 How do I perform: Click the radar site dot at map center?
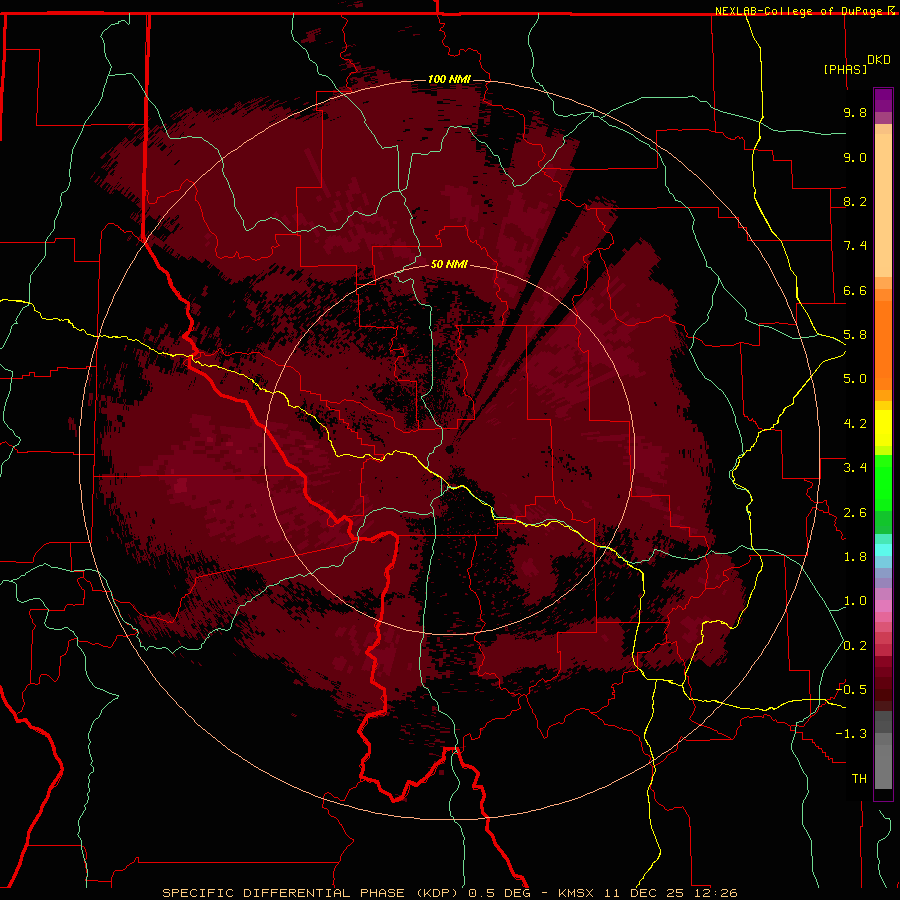coord(449,449)
